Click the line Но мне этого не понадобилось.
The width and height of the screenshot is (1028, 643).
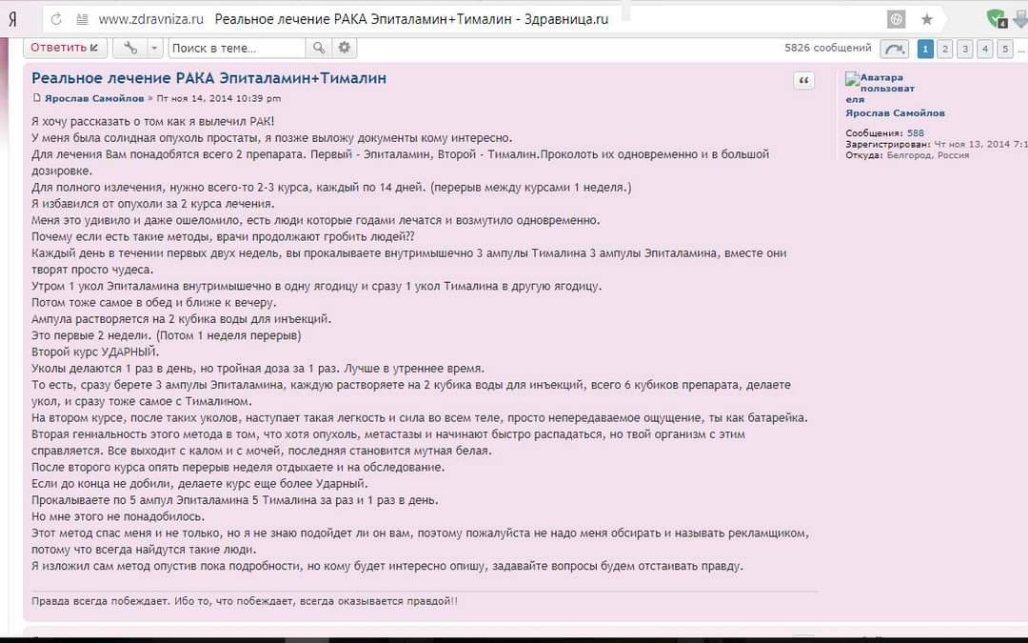(x=117, y=516)
